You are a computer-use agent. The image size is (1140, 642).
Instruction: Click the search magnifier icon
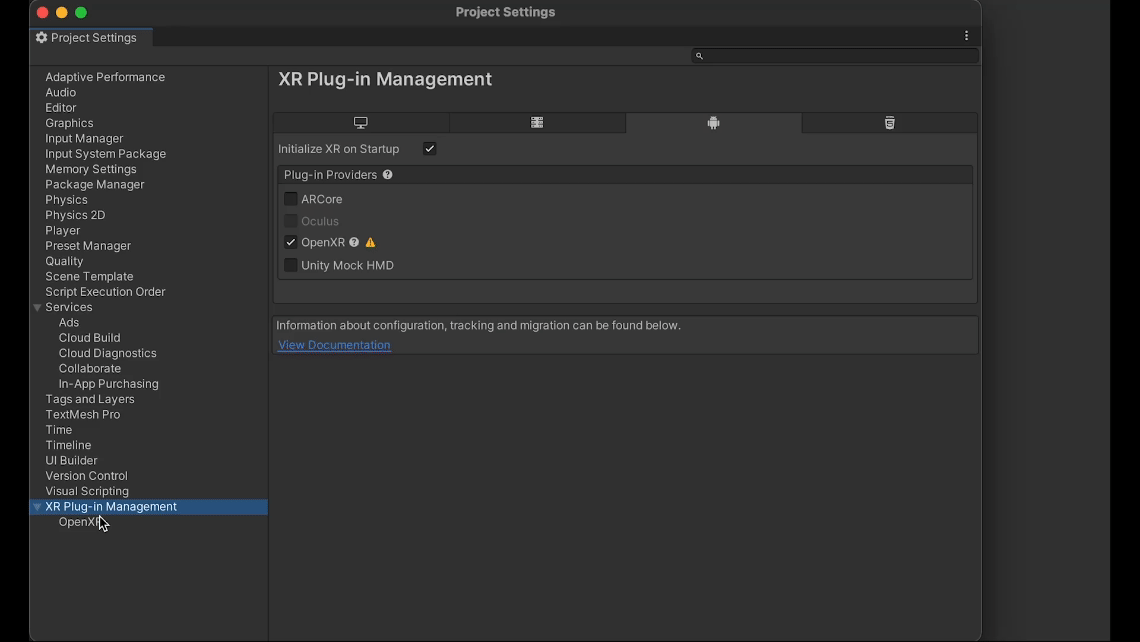point(699,56)
